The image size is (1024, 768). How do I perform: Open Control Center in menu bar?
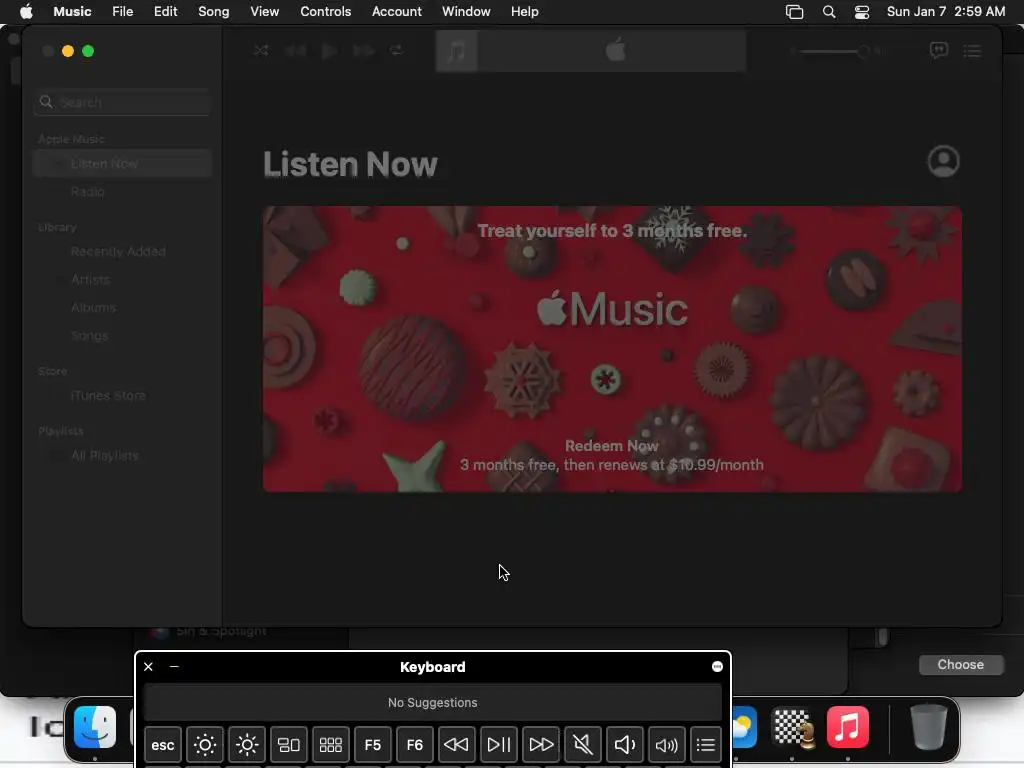pyautogui.click(x=862, y=12)
